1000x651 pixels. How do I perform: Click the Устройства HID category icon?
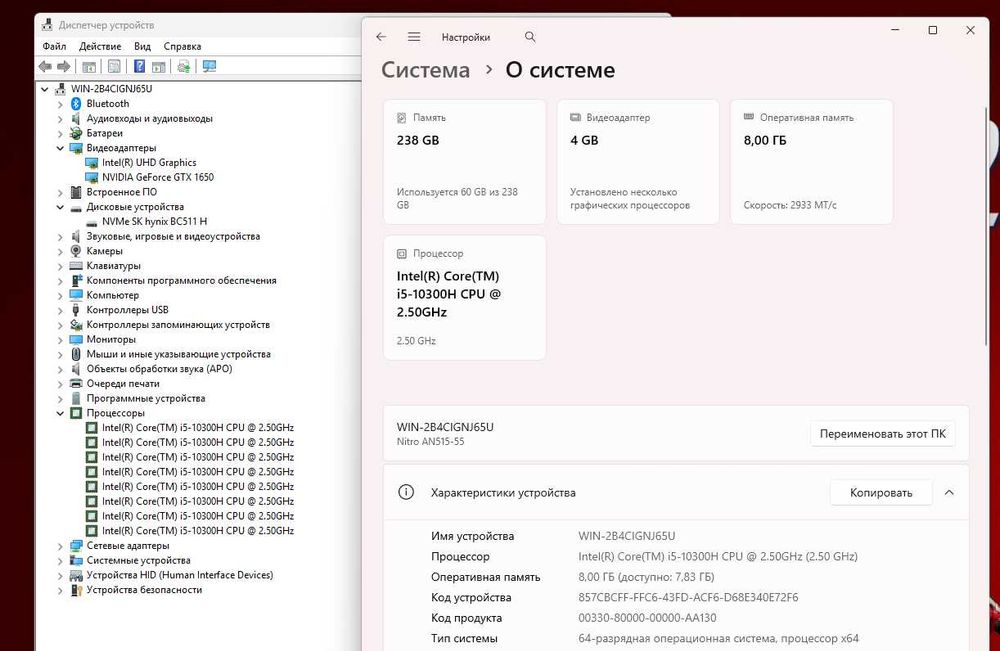pyautogui.click(x=76, y=575)
